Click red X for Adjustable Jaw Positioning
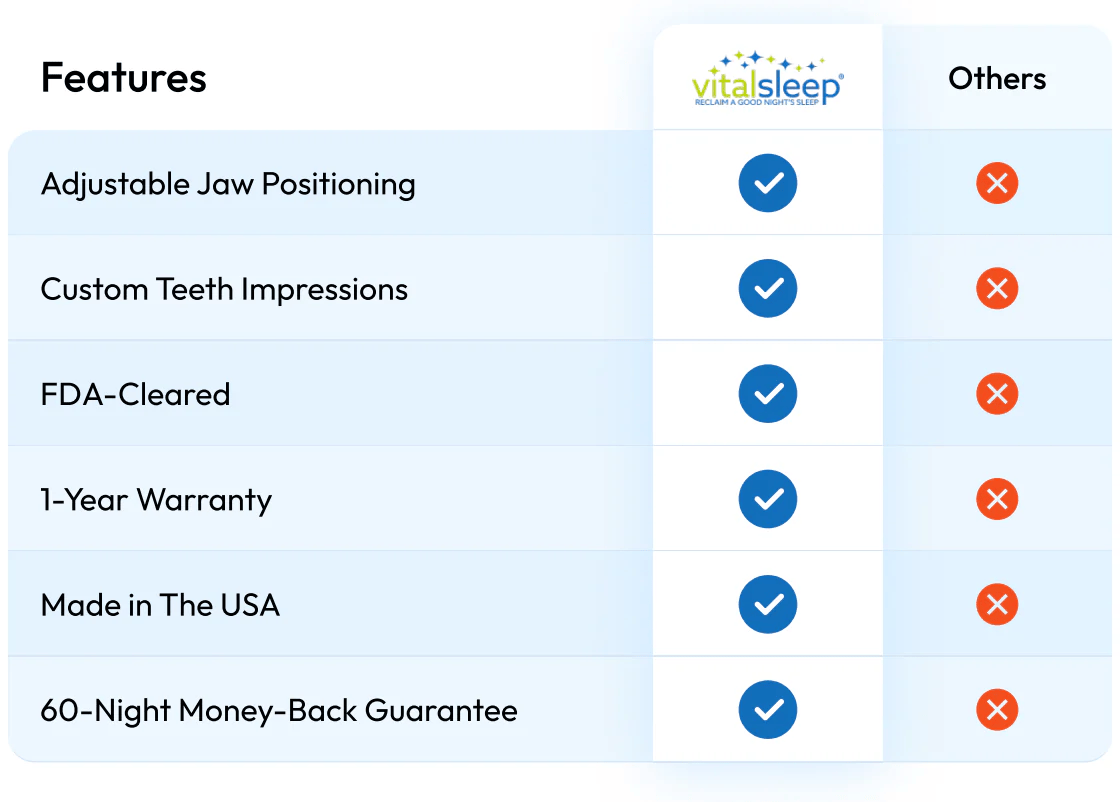The image size is (1120, 802). coord(997,183)
